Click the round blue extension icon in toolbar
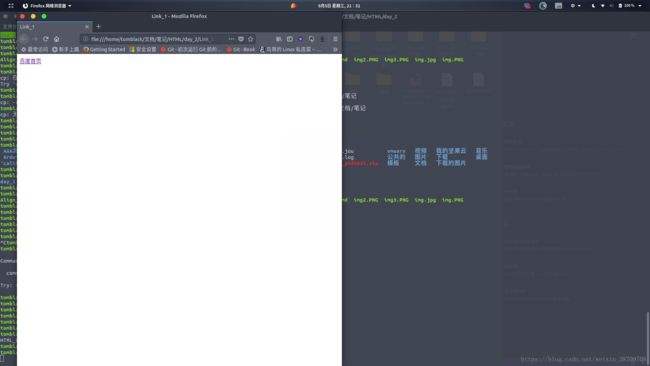 point(301,39)
